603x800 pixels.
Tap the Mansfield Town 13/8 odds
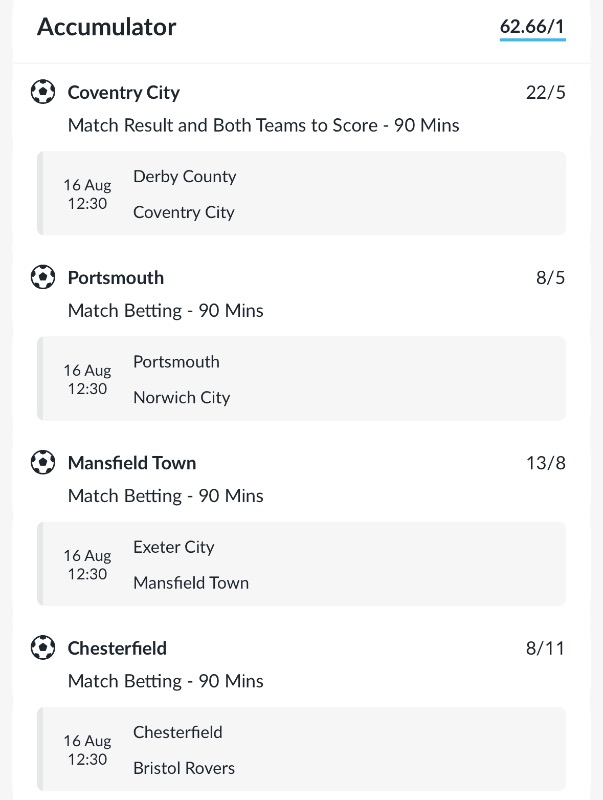click(x=545, y=463)
